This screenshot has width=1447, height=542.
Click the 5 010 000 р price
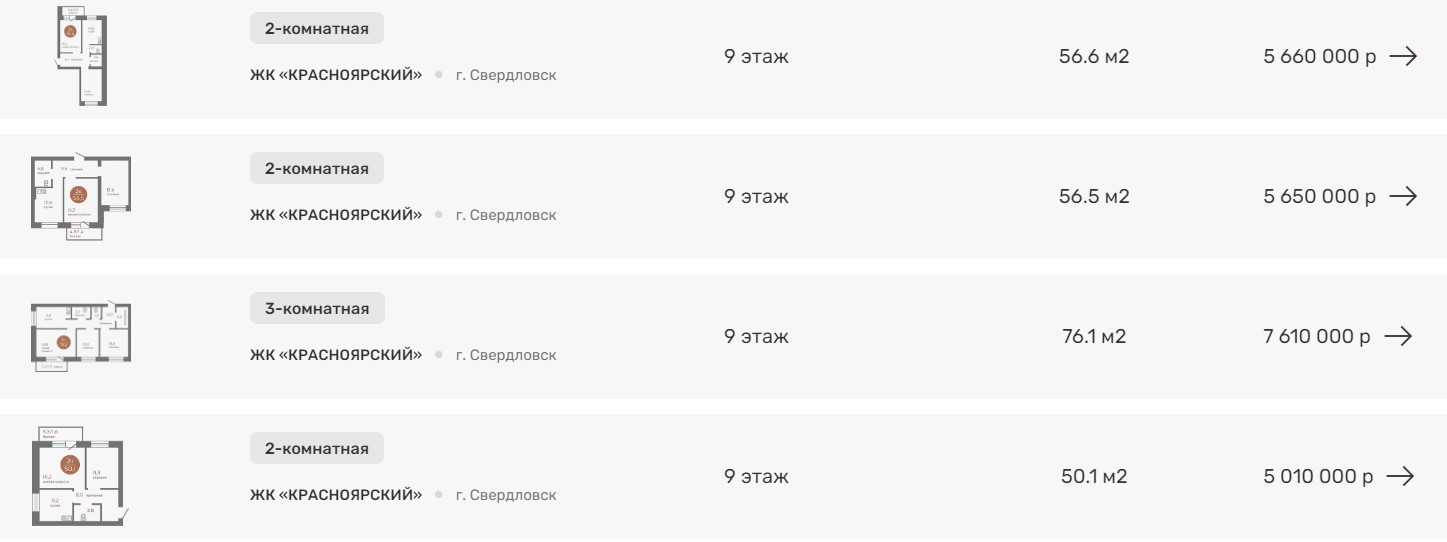click(x=1318, y=477)
